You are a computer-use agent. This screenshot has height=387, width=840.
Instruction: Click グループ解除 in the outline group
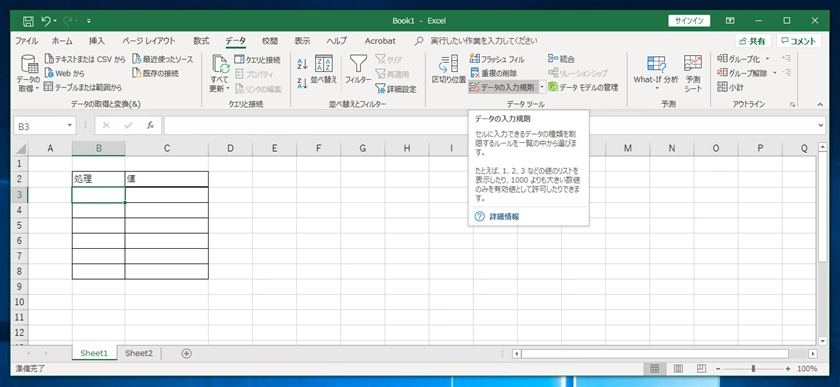click(x=742, y=73)
